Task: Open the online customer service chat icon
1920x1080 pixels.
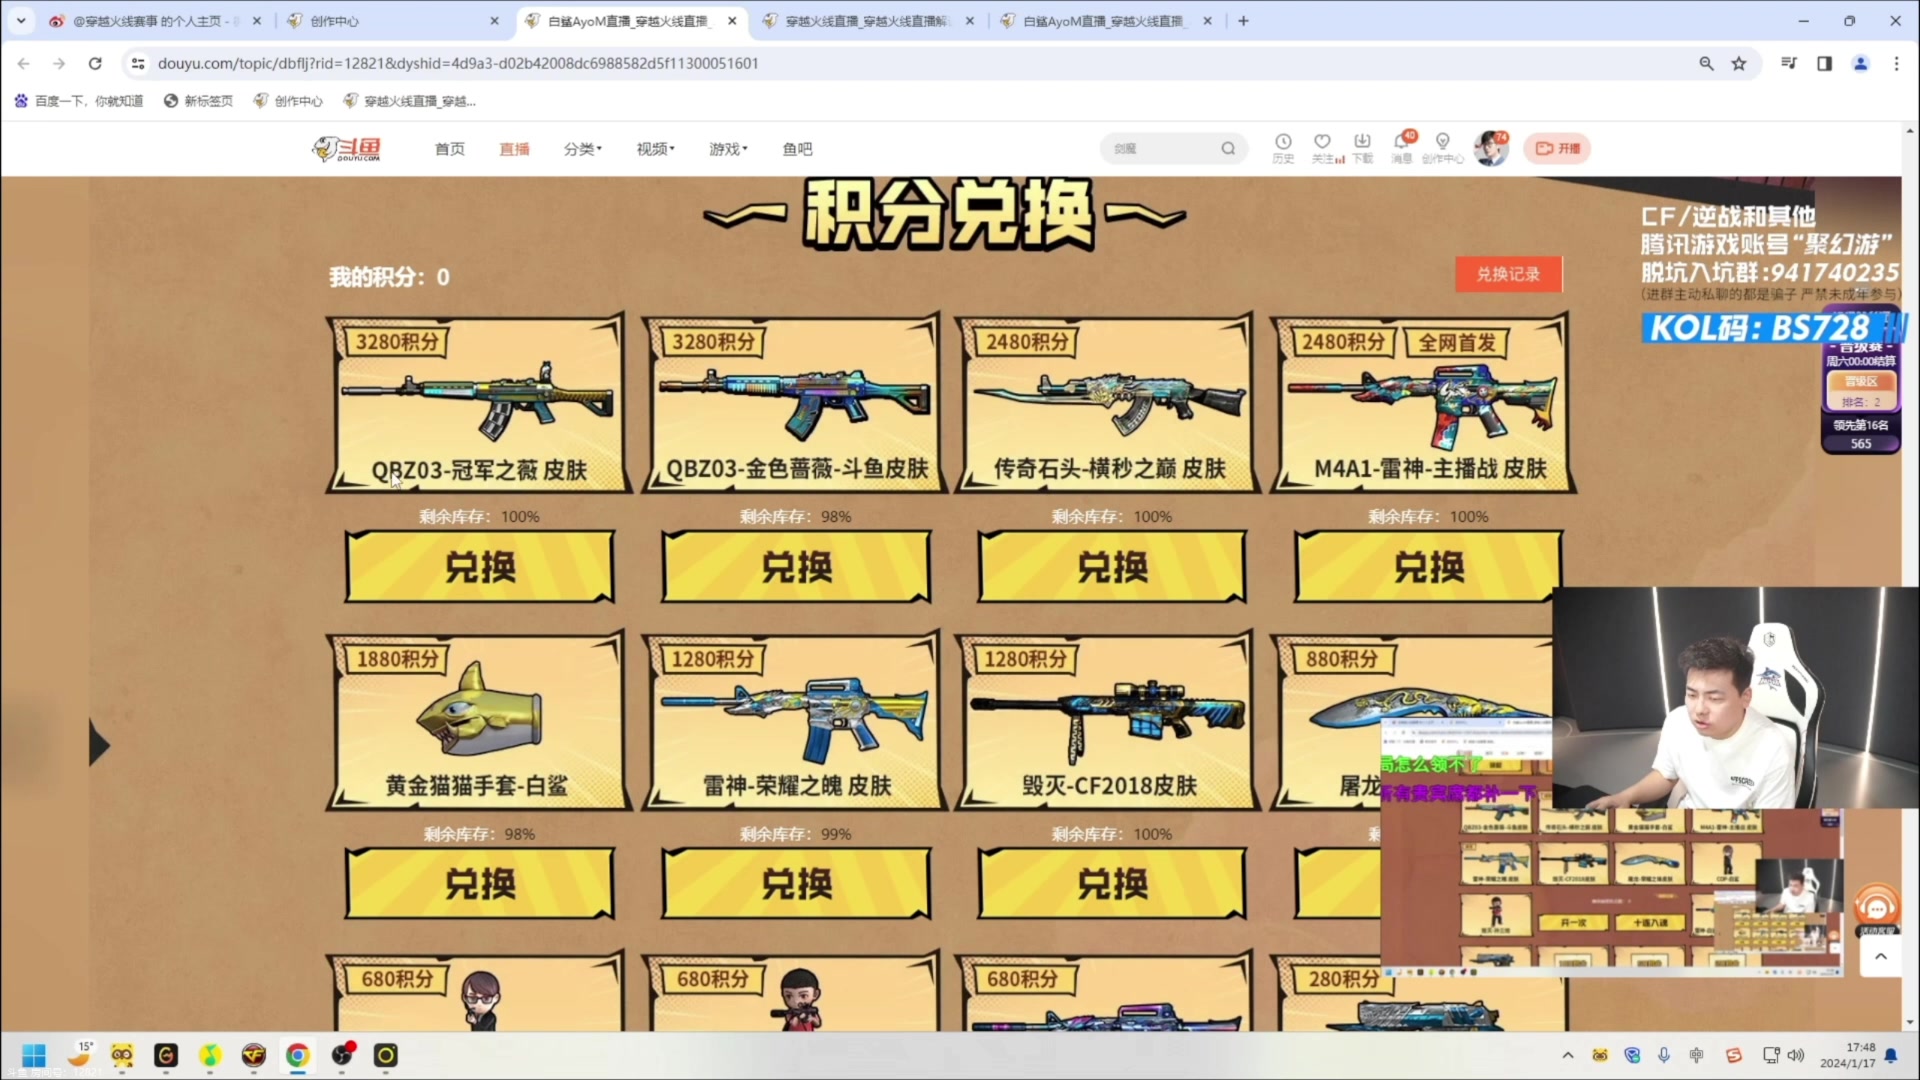Action: coord(1877,908)
